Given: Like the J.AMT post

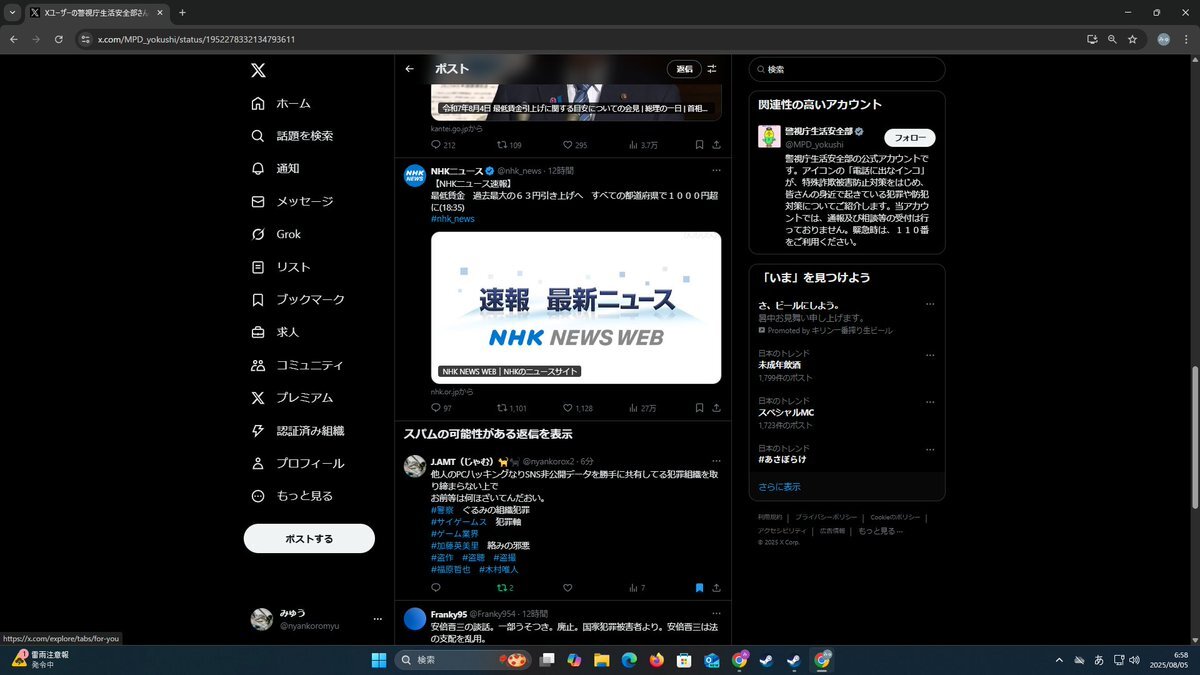Looking at the screenshot, I should (568, 588).
